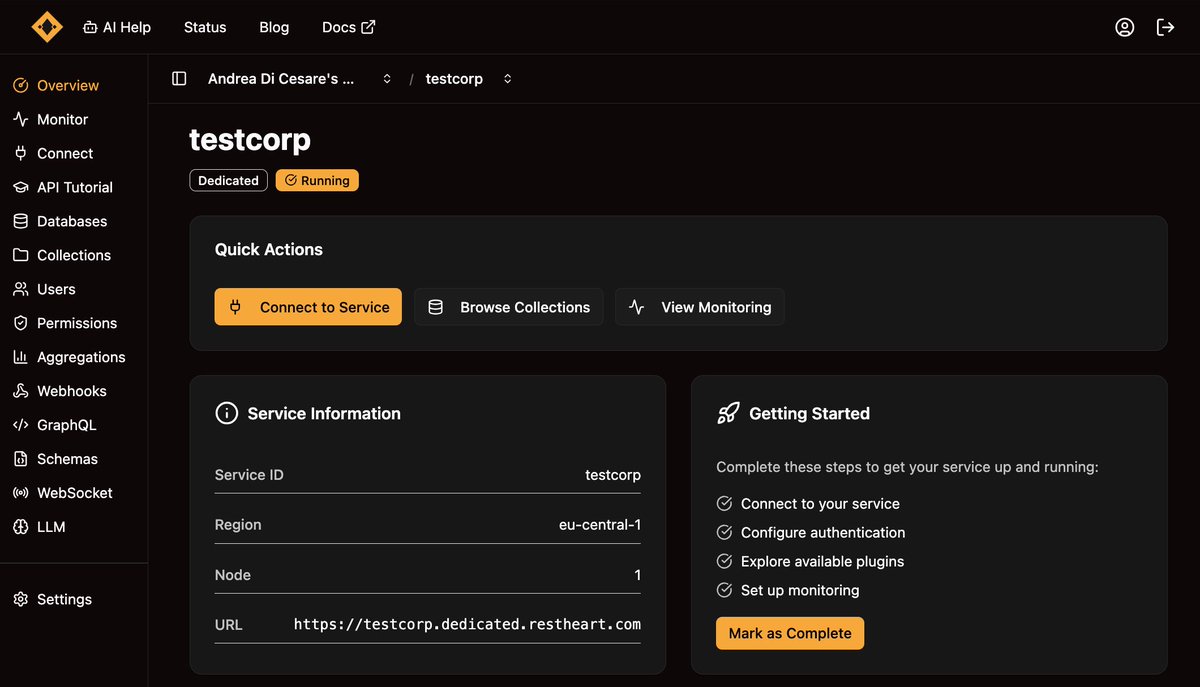The width and height of the screenshot is (1200, 687).
Task: Go to the Blog link
Action: (x=274, y=27)
